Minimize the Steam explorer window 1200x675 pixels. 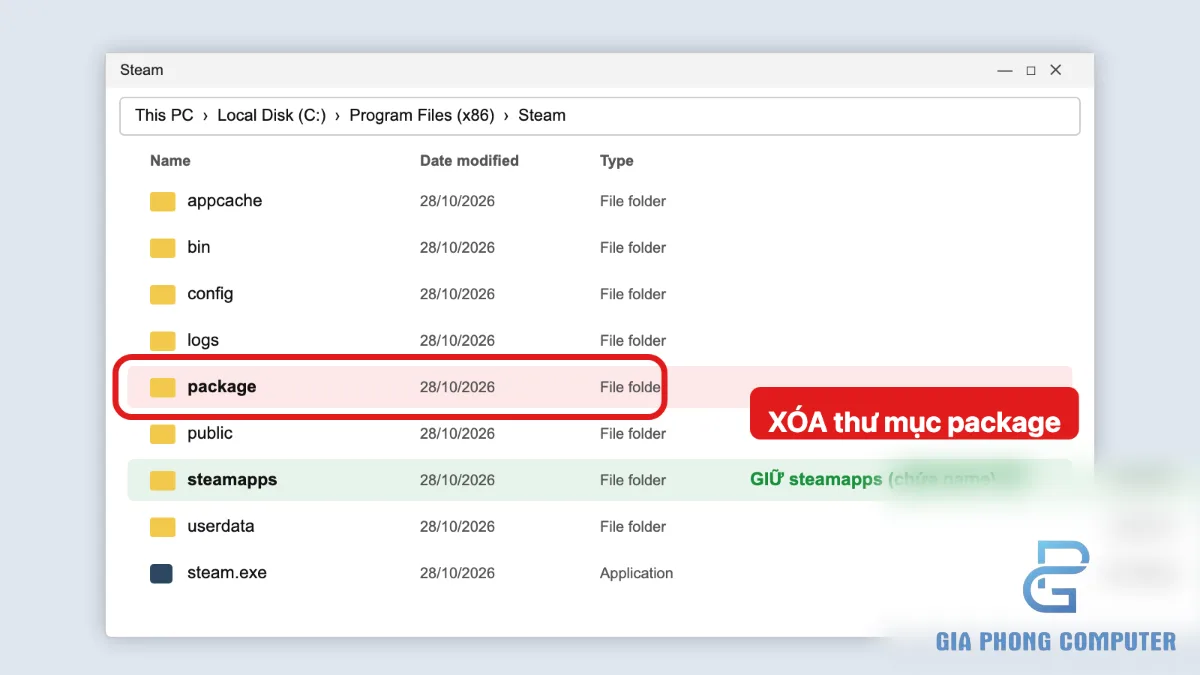pyautogui.click(x=1005, y=70)
